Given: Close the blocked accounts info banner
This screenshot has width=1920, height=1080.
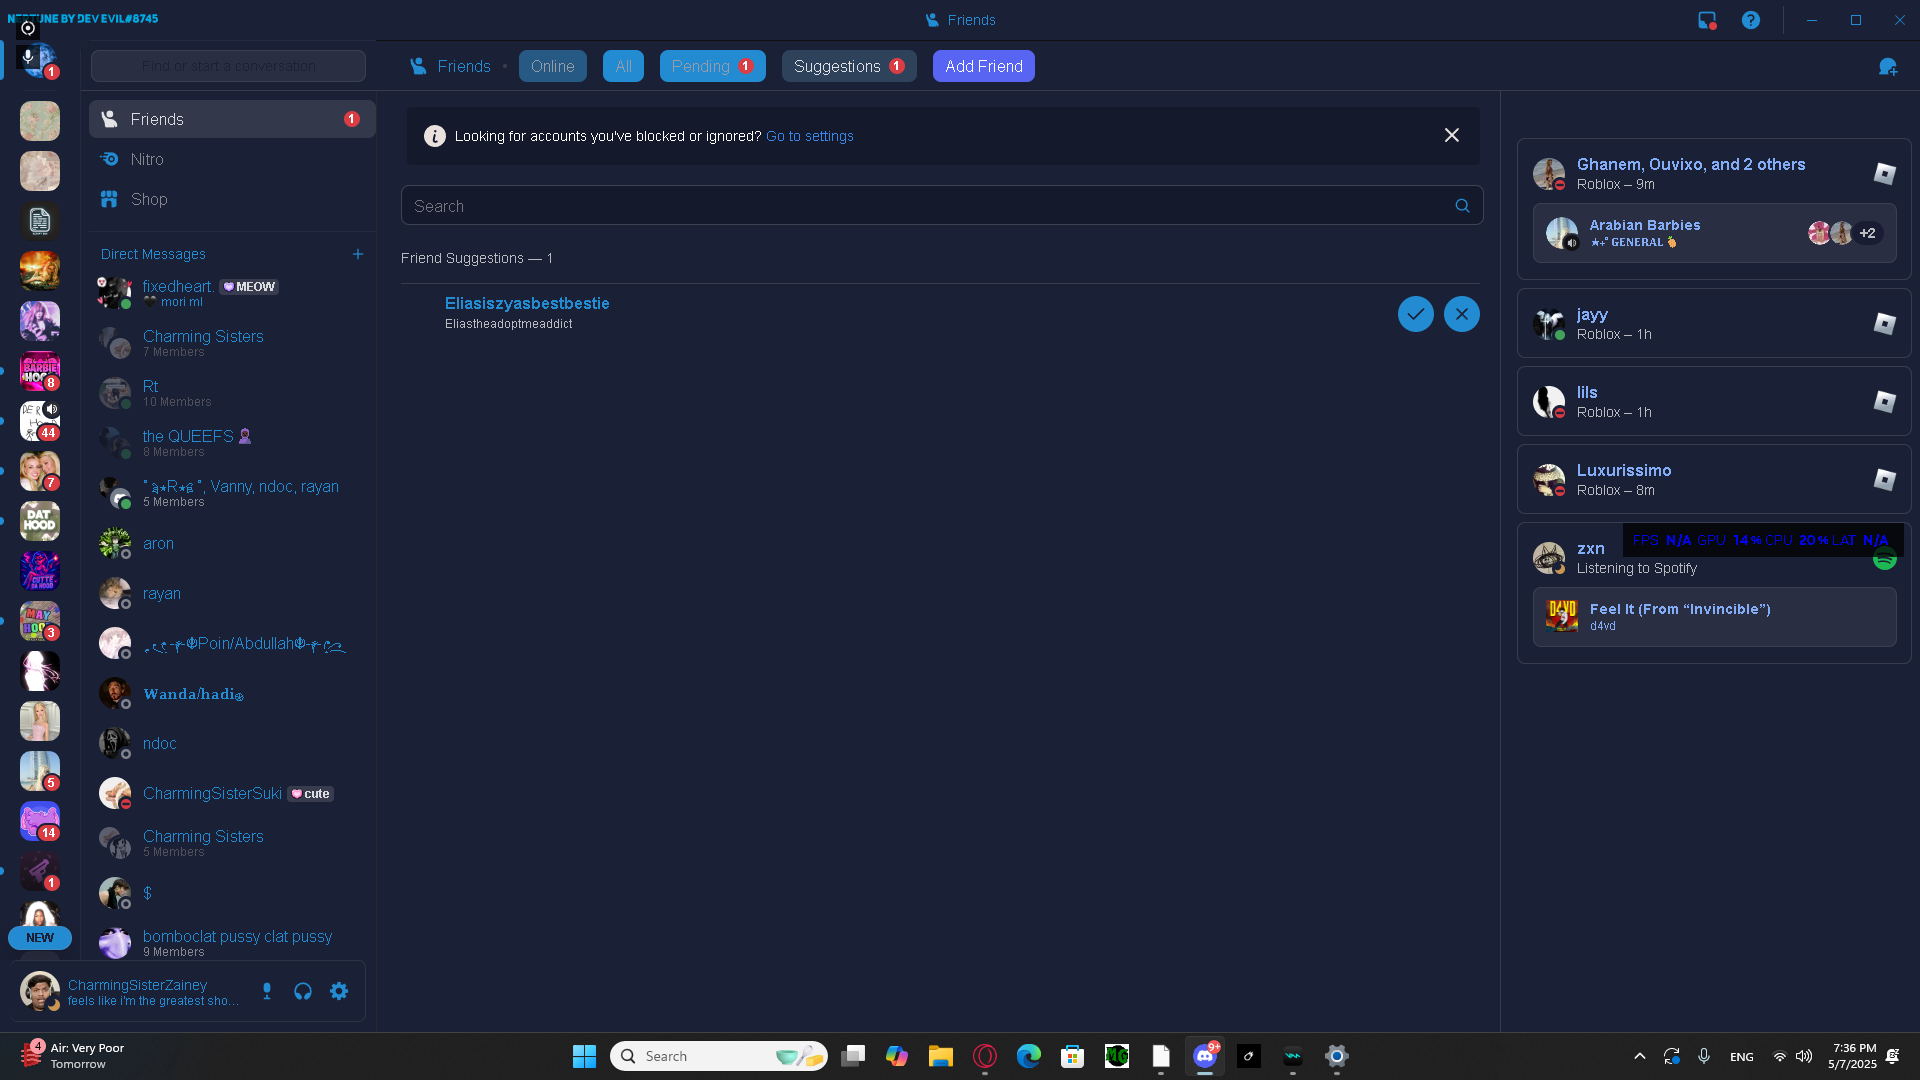Looking at the screenshot, I should click(x=1451, y=135).
